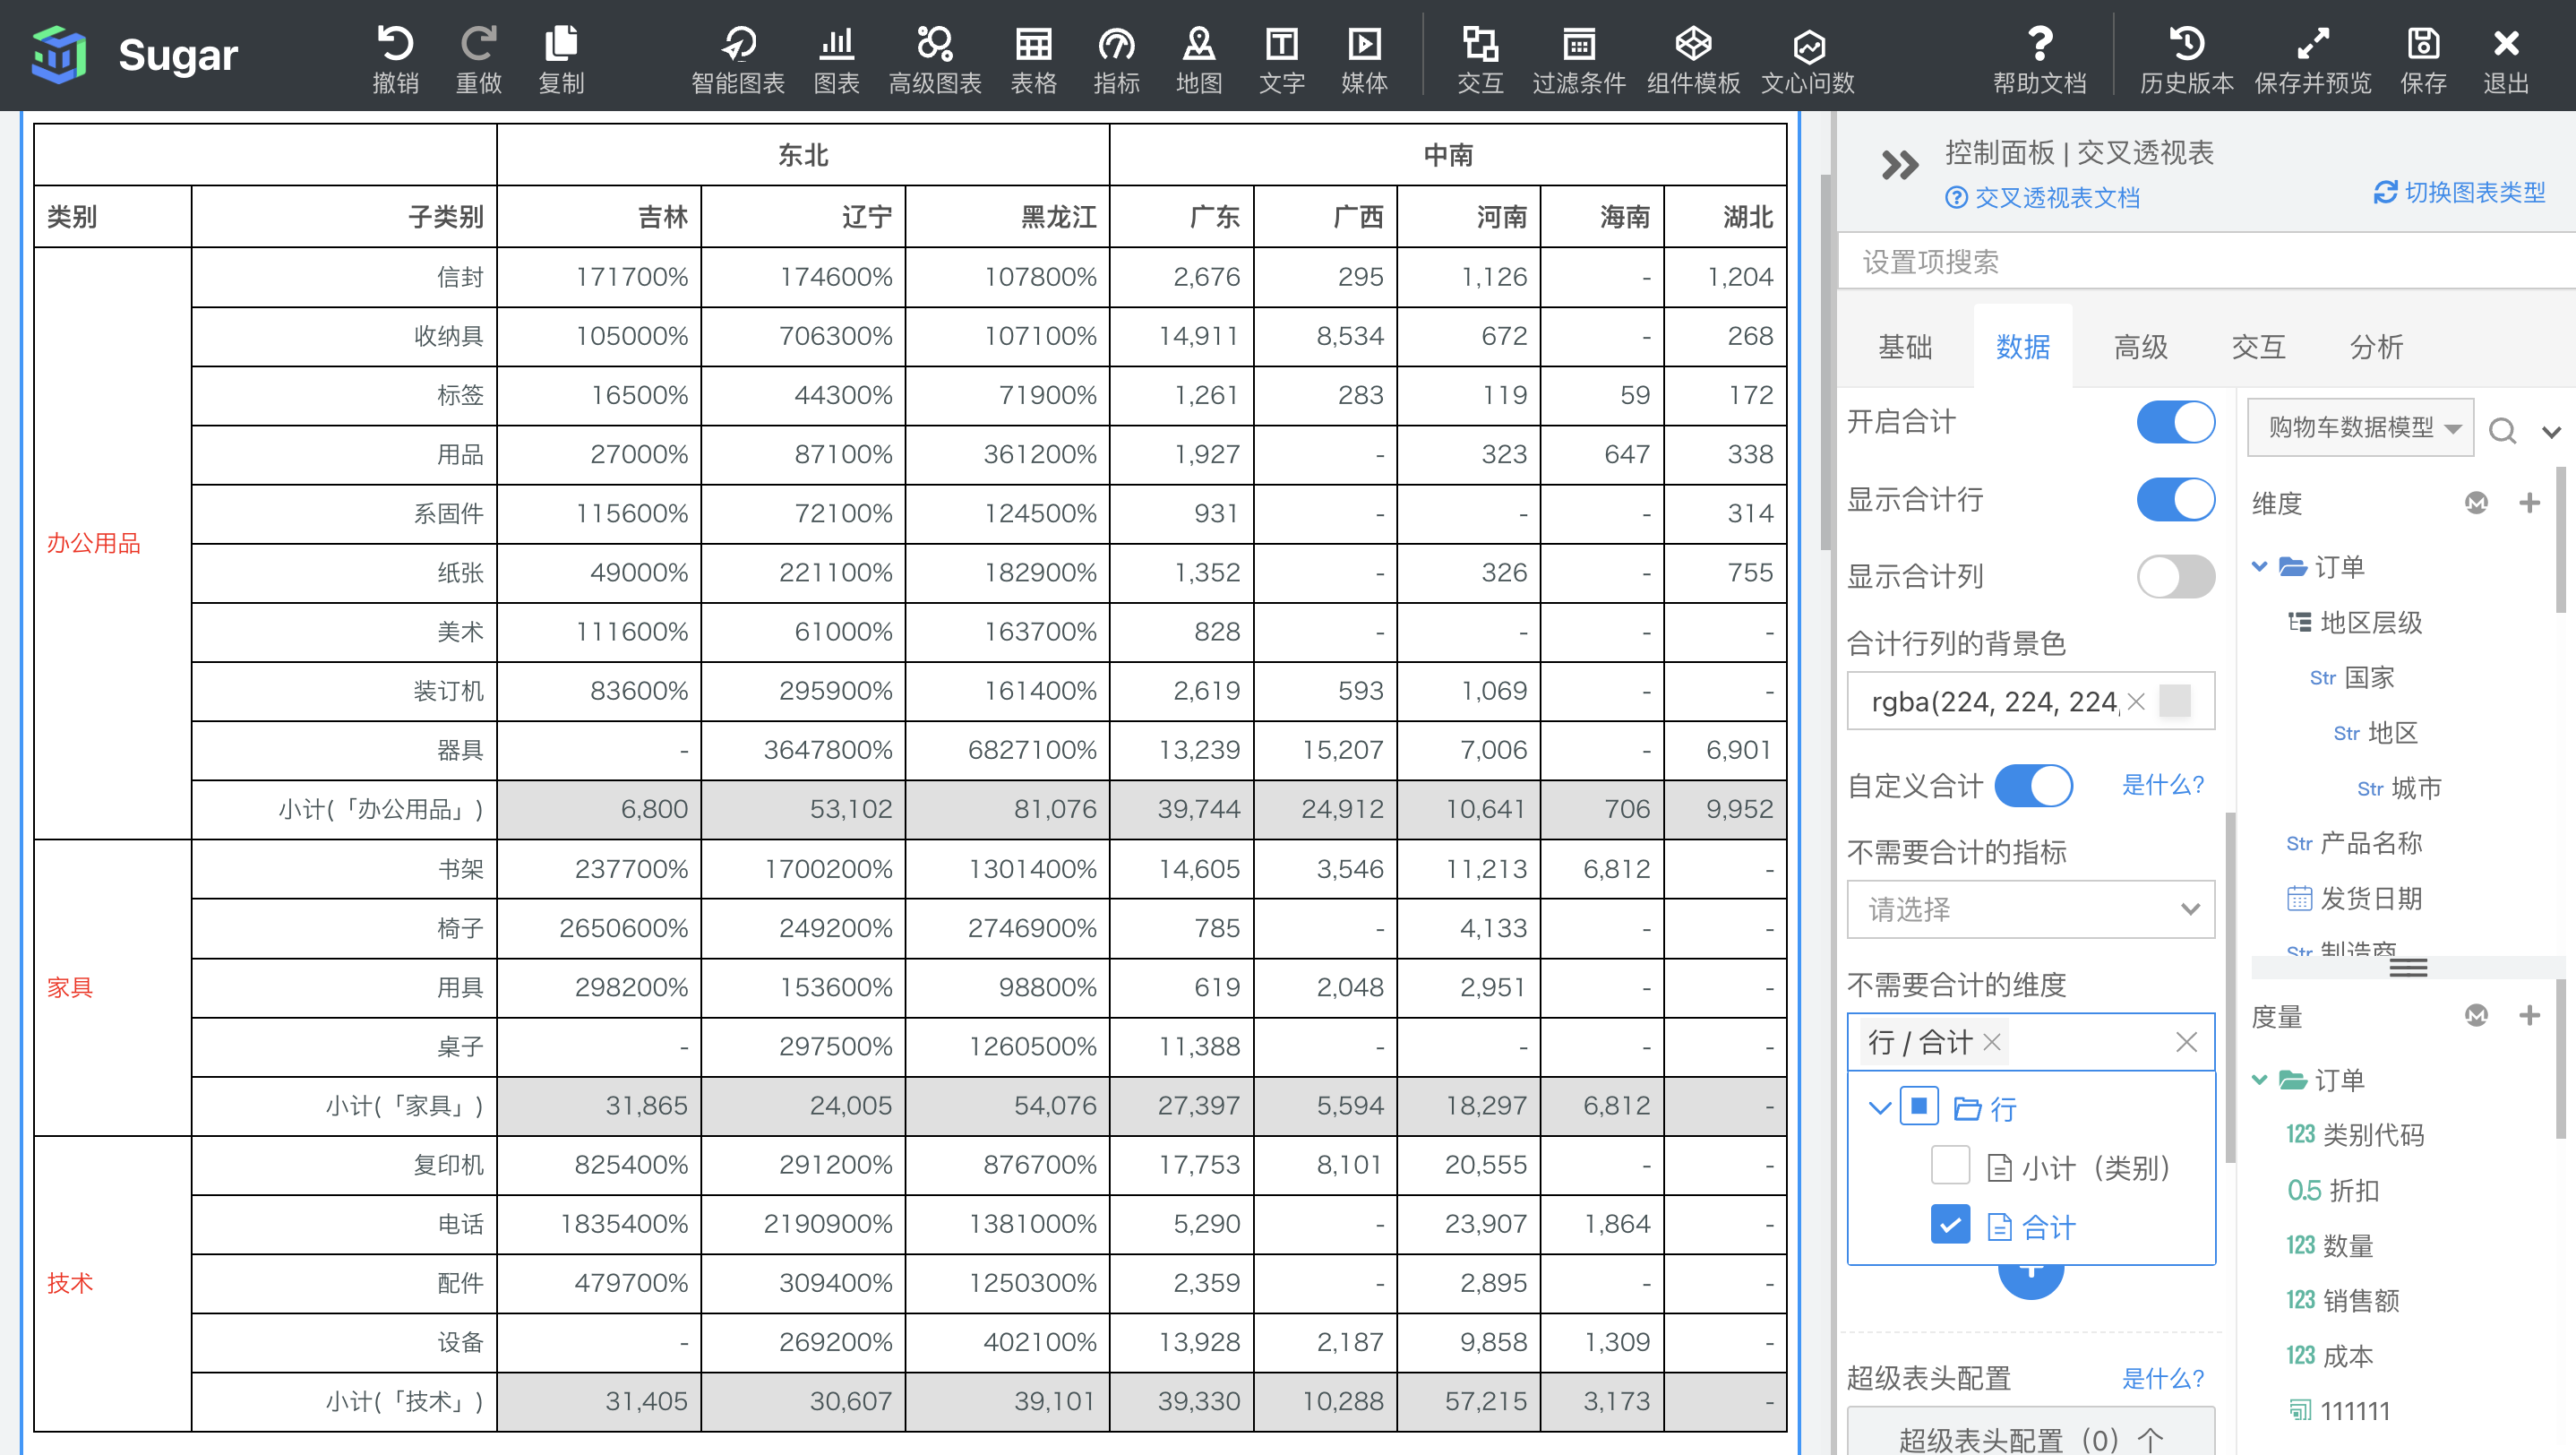This screenshot has width=2576, height=1455.
Task: Click 是什么? next to 自定义合计
Action: coord(2164,784)
